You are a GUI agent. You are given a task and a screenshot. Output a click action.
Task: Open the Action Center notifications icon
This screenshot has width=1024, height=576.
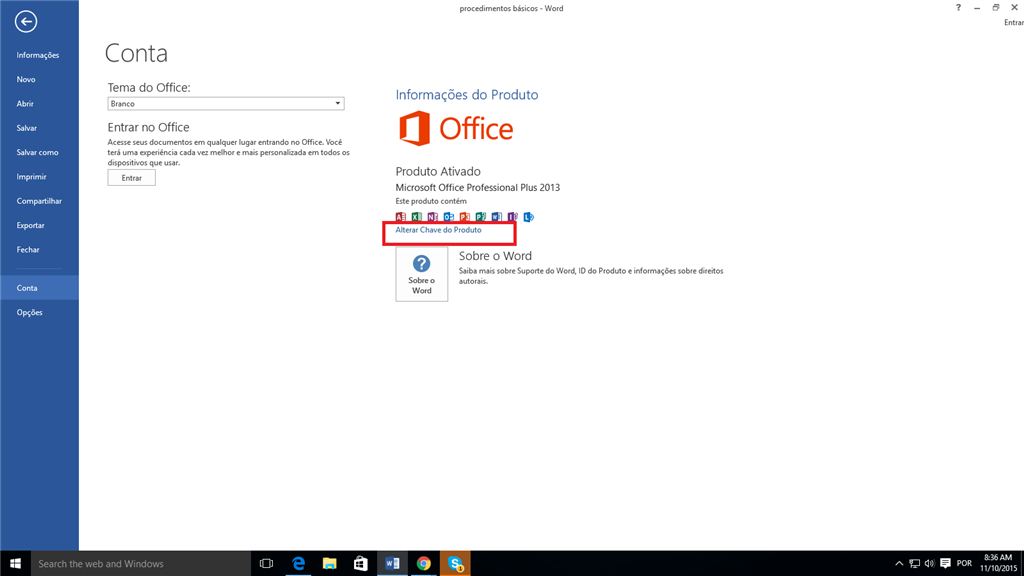click(945, 564)
